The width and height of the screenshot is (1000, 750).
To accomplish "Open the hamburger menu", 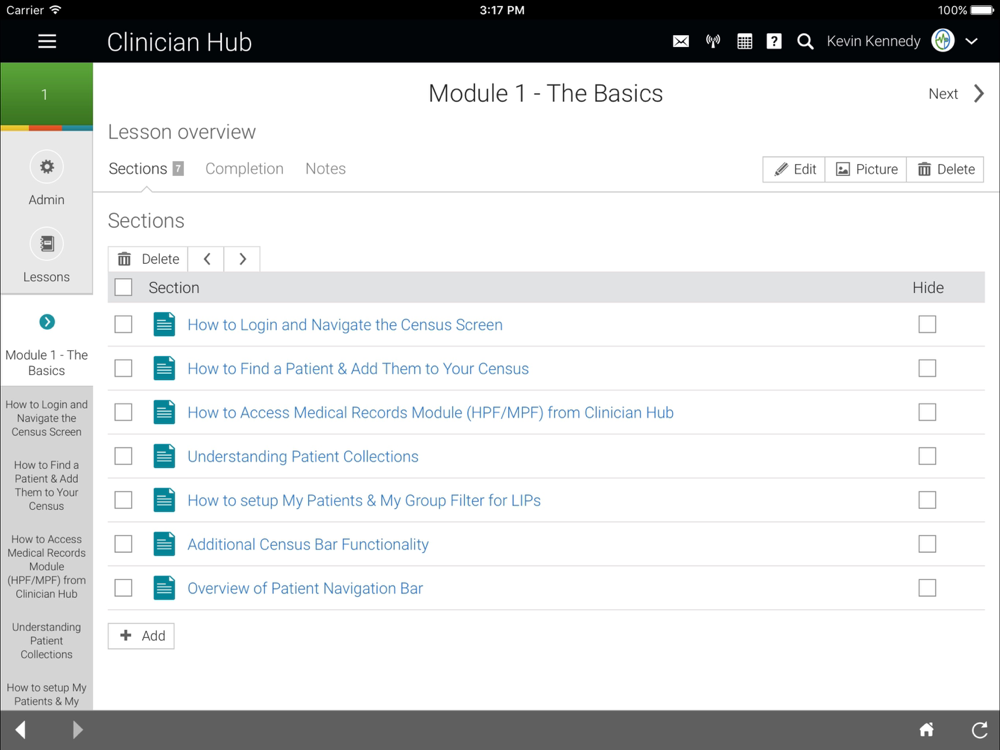I will tap(47, 41).
